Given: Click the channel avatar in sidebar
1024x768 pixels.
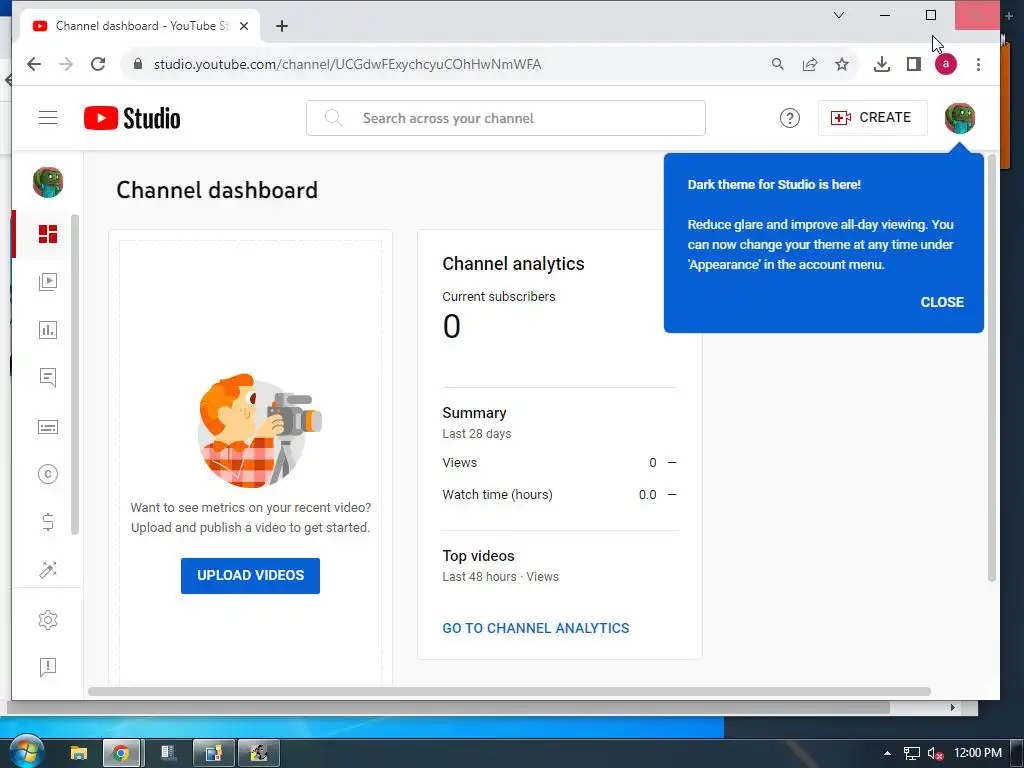Looking at the screenshot, I should coord(48,182).
